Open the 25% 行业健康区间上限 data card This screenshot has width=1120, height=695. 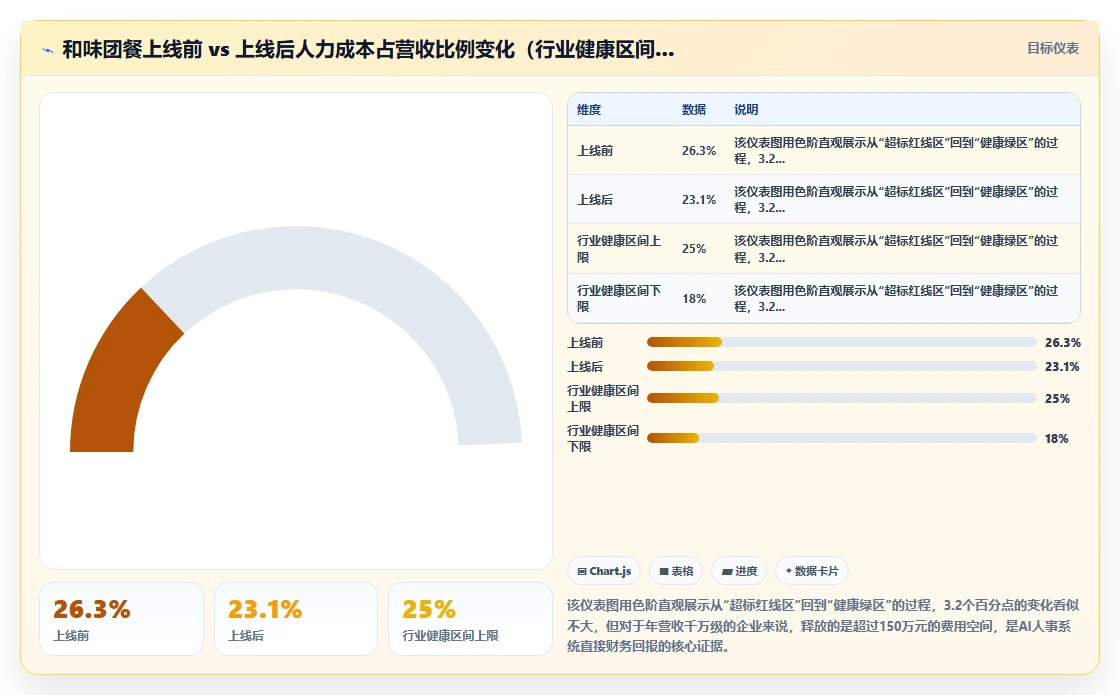tap(470, 619)
